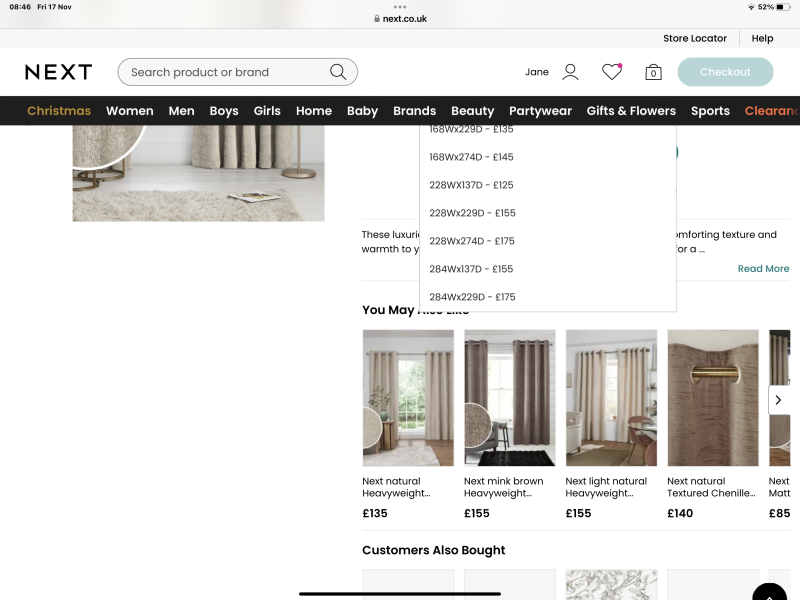Open the Store Locator link
Viewport: 800px width, 600px height.
694,38
